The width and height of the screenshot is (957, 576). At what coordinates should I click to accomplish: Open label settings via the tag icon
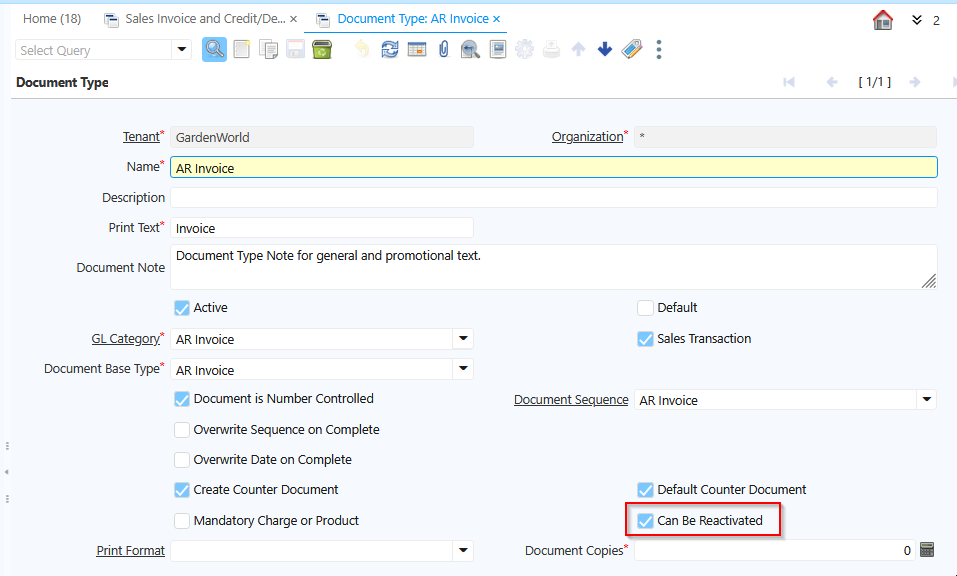[632, 49]
